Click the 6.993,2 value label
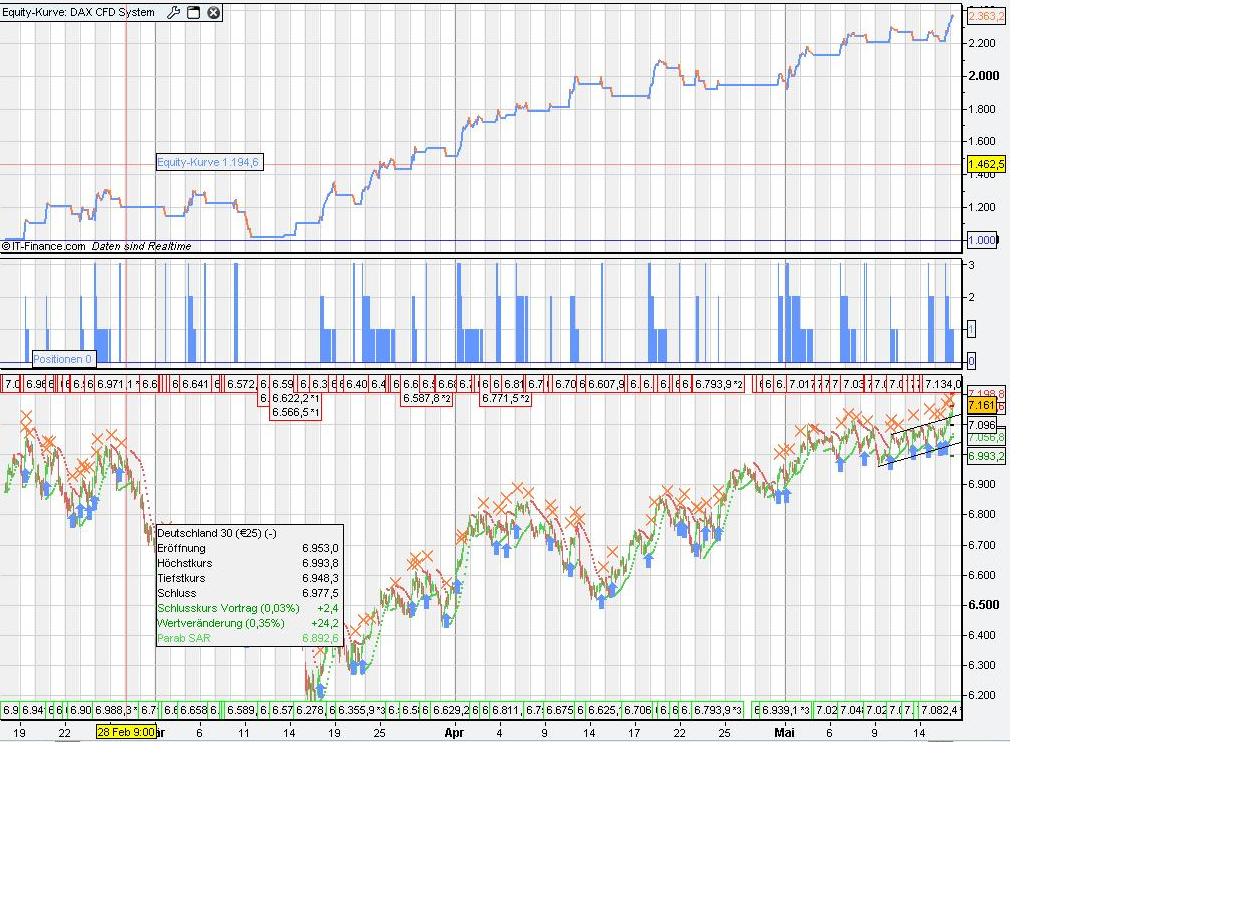The width and height of the screenshot is (1233, 916). [x=986, y=456]
